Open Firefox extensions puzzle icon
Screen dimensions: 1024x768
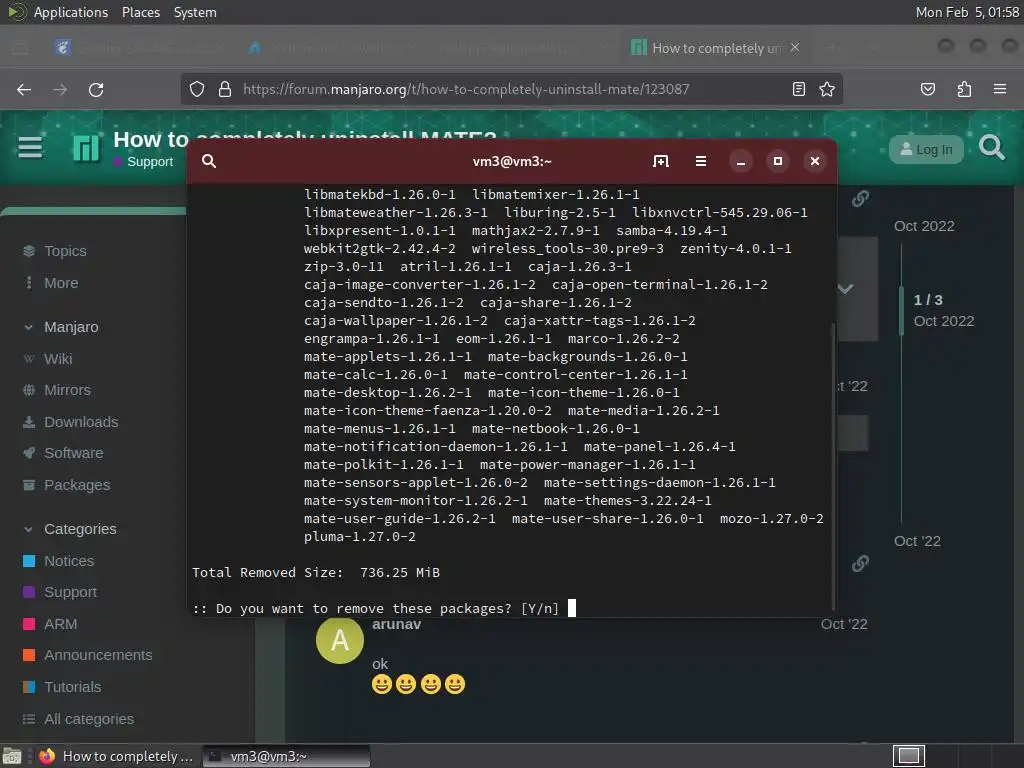tap(964, 89)
